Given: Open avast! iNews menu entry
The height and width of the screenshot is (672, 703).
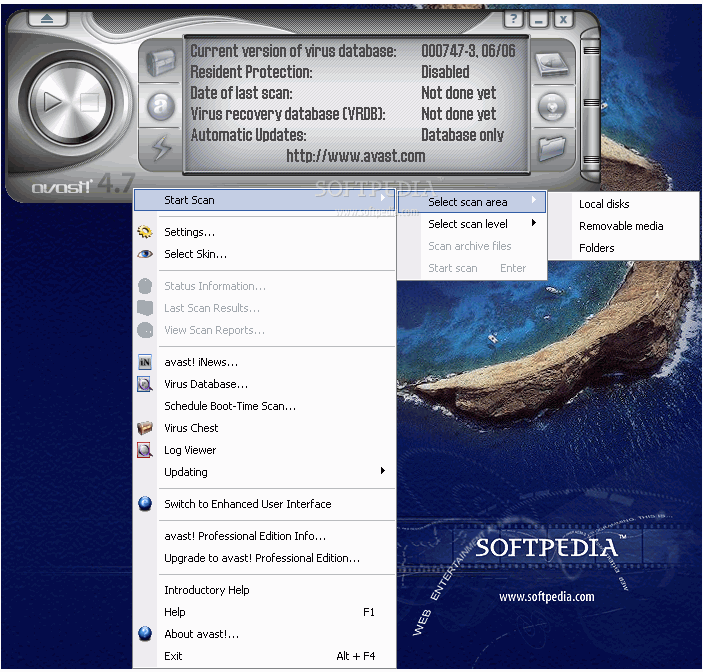Looking at the screenshot, I should coord(264,362).
